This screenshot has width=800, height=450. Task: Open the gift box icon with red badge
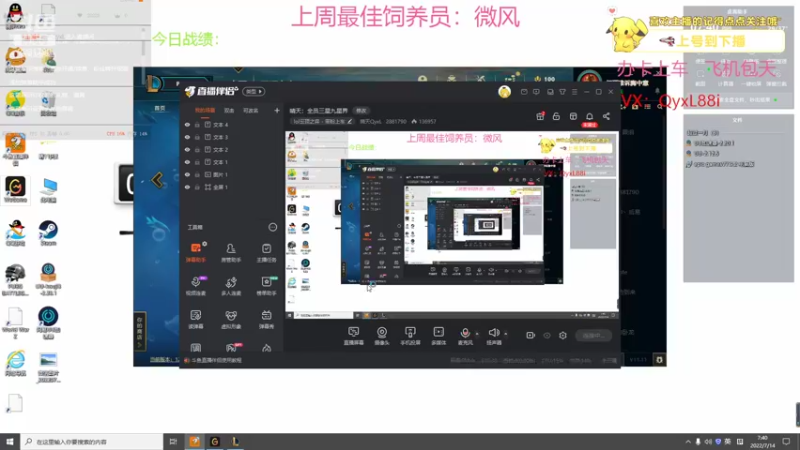(x=540, y=116)
